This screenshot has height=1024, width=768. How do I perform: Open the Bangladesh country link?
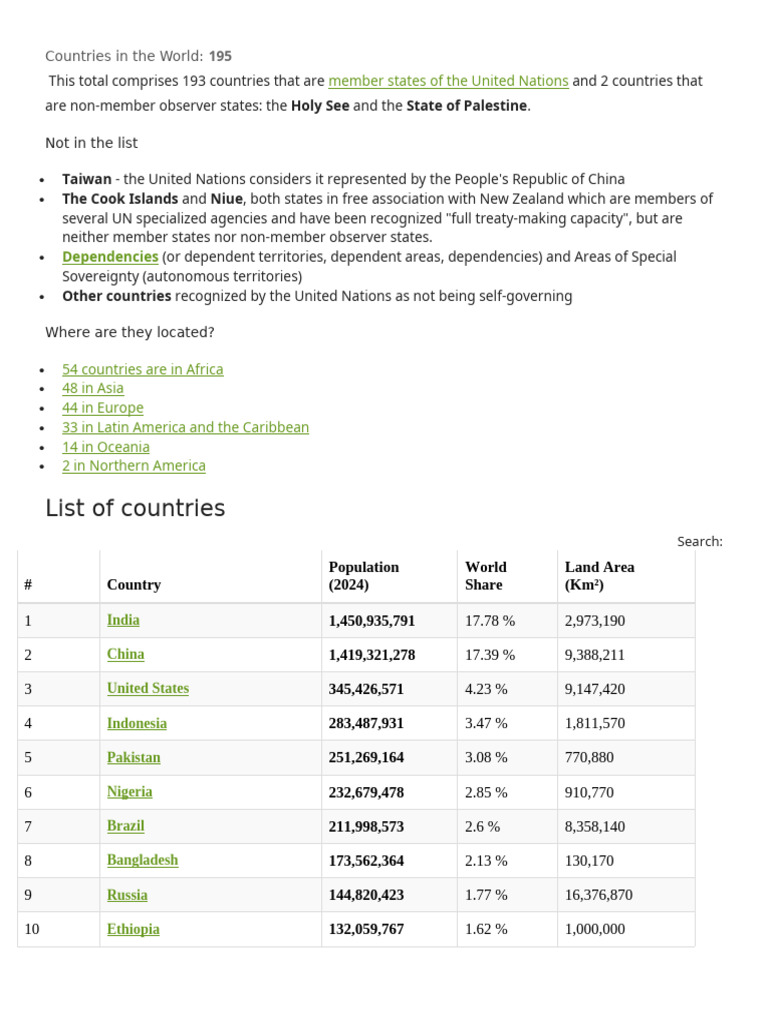coord(143,860)
